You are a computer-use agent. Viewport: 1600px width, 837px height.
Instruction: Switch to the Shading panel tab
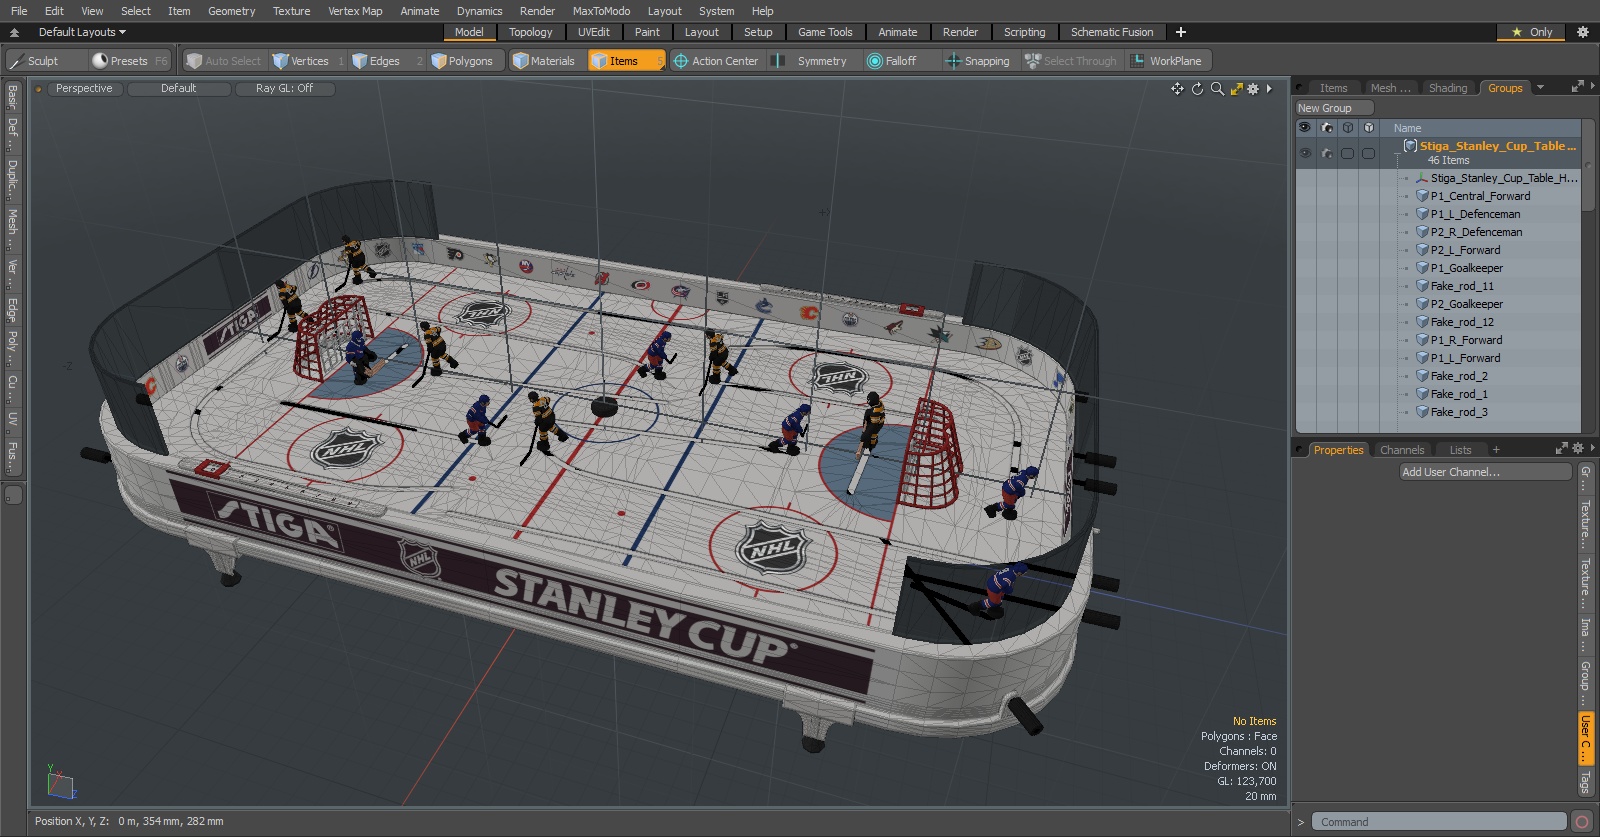1447,88
